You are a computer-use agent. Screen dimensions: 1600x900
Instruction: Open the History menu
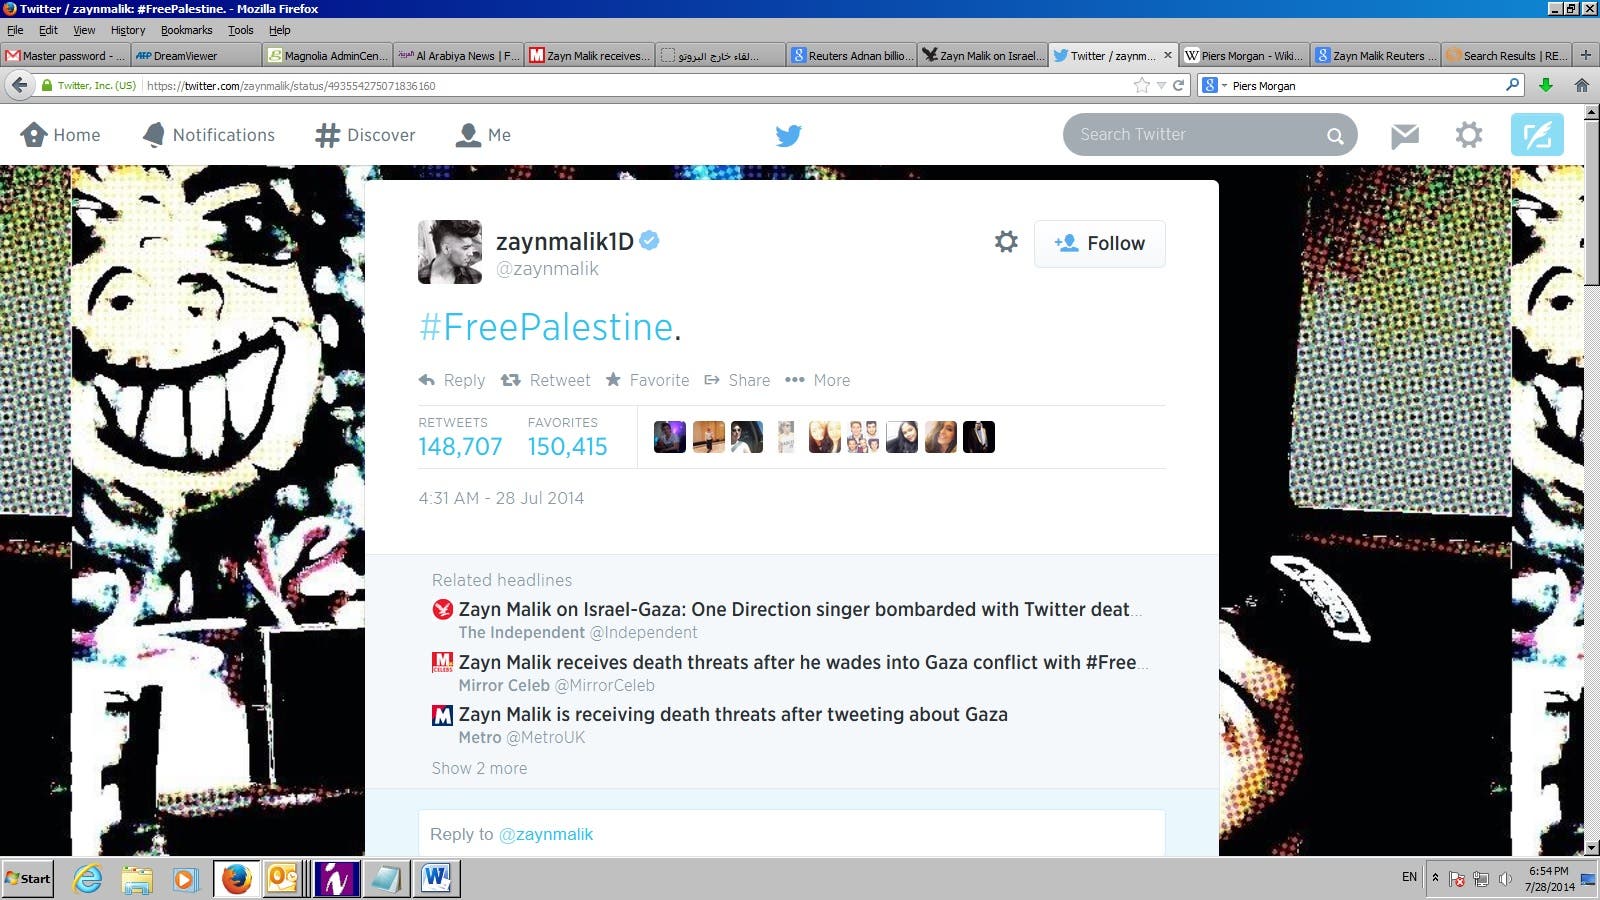click(128, 30)
